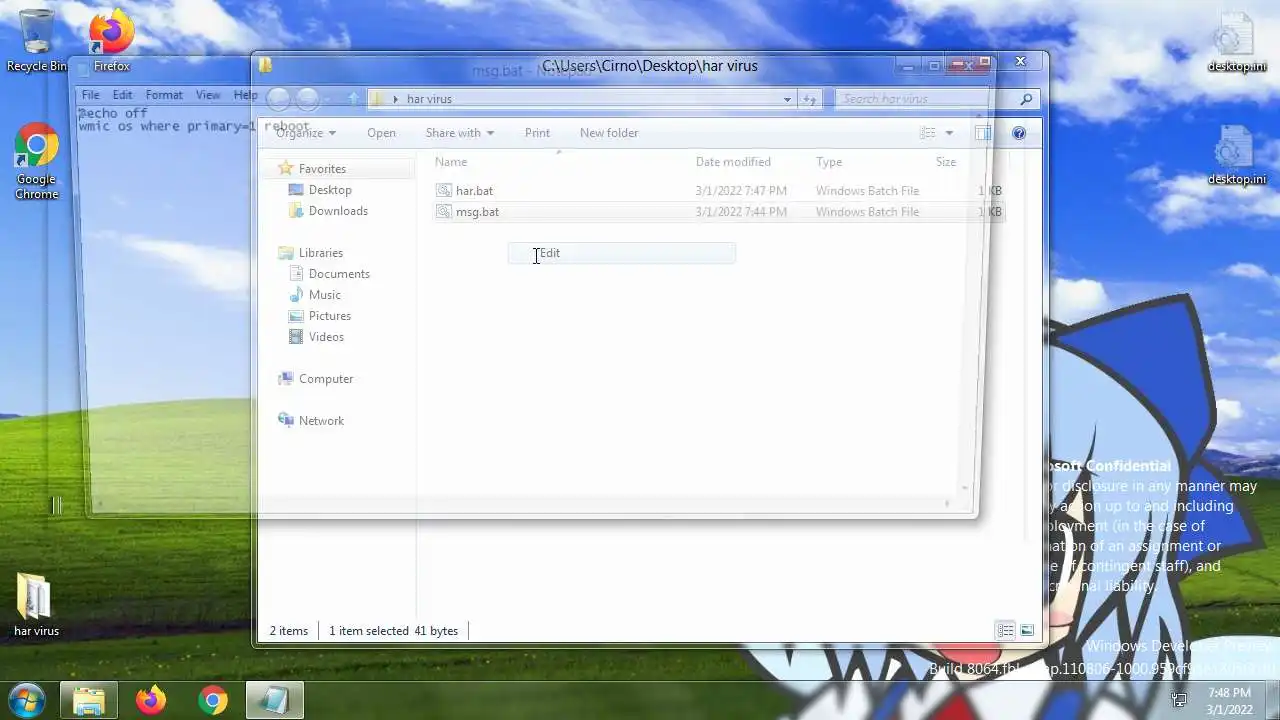Click the har virus address bar path

click(x=429, y=99)
